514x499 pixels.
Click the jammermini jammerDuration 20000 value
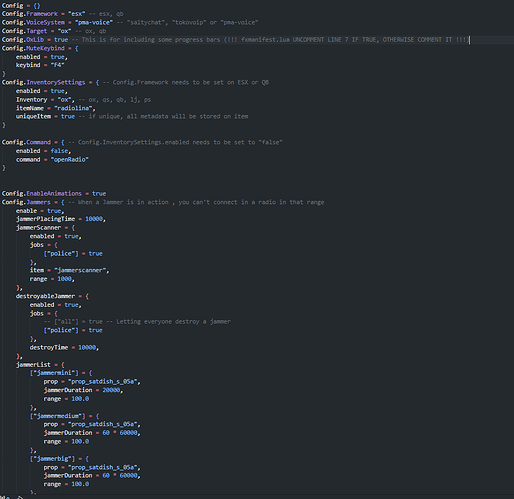pos(111,390)
